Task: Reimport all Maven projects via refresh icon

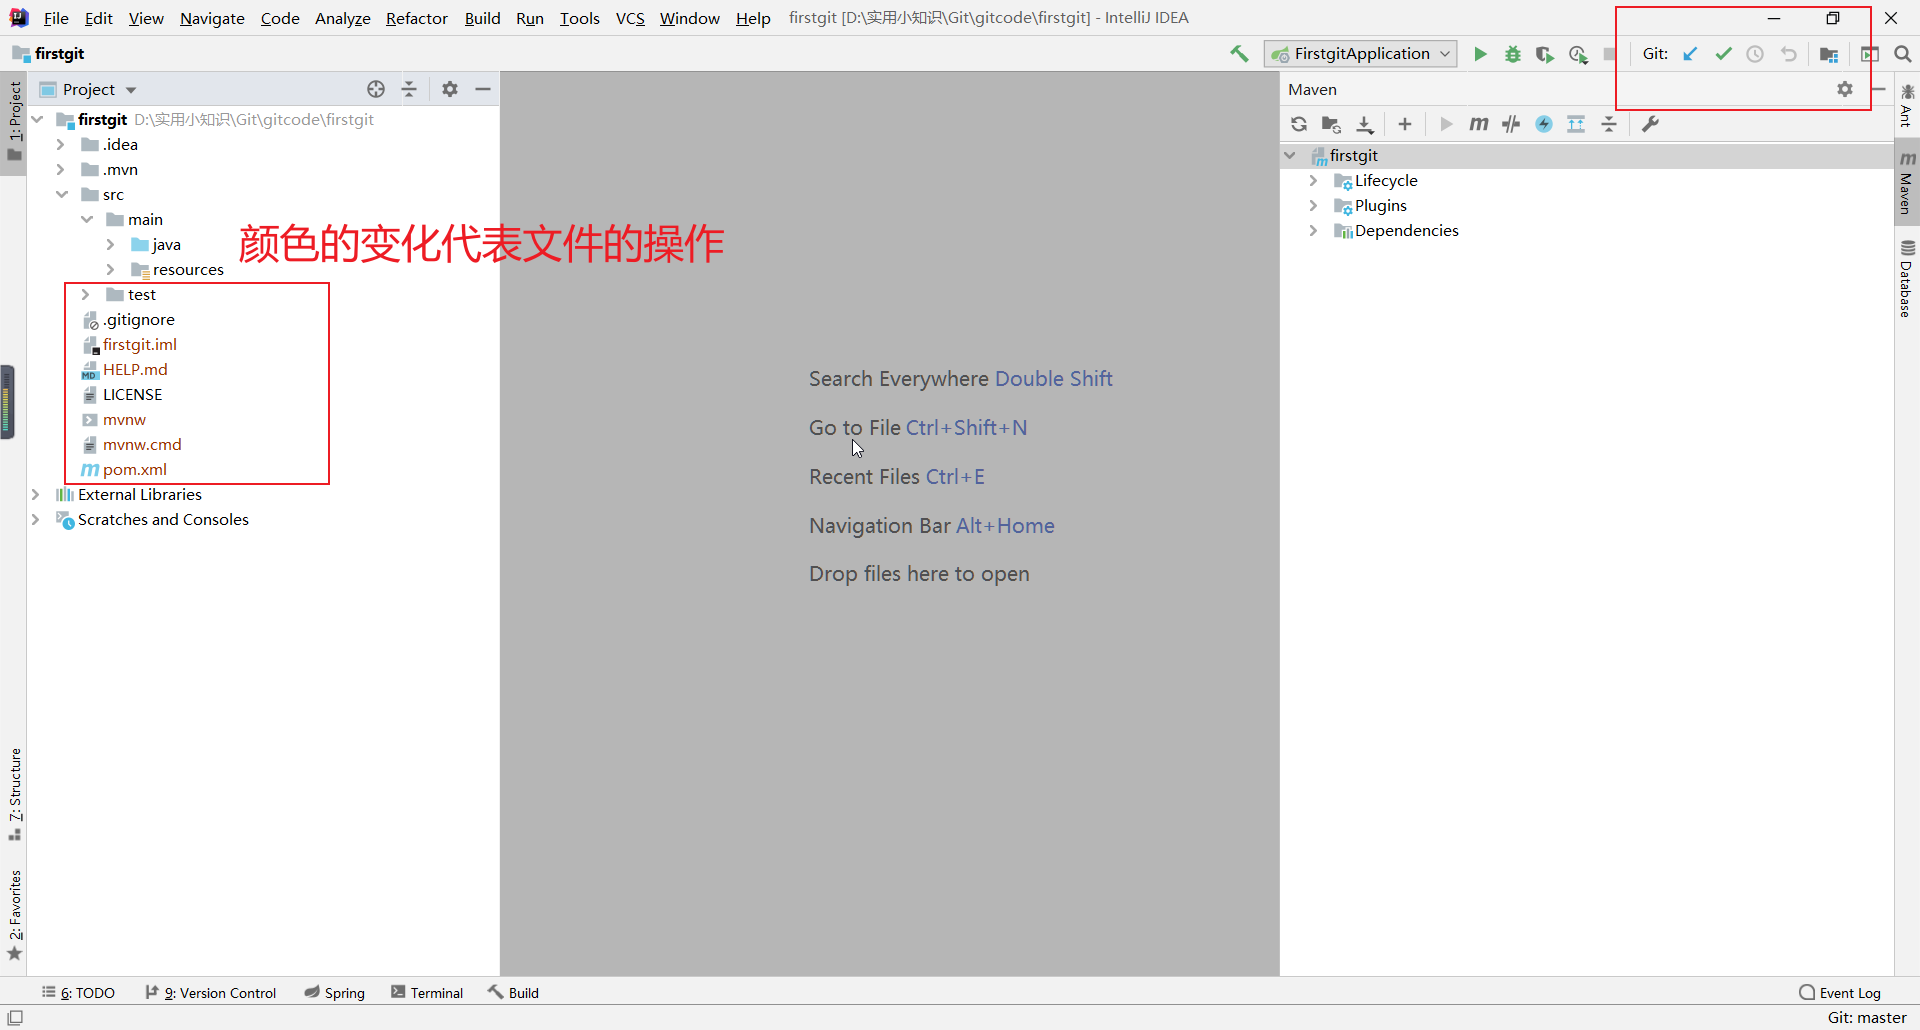Action: click(x=1299, y=124)
